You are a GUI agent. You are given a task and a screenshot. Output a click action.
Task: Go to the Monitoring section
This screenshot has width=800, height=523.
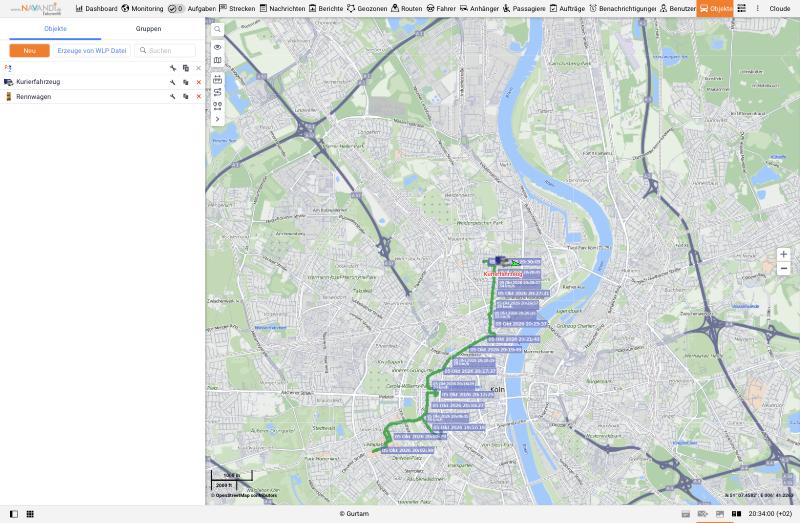[142, 9]
